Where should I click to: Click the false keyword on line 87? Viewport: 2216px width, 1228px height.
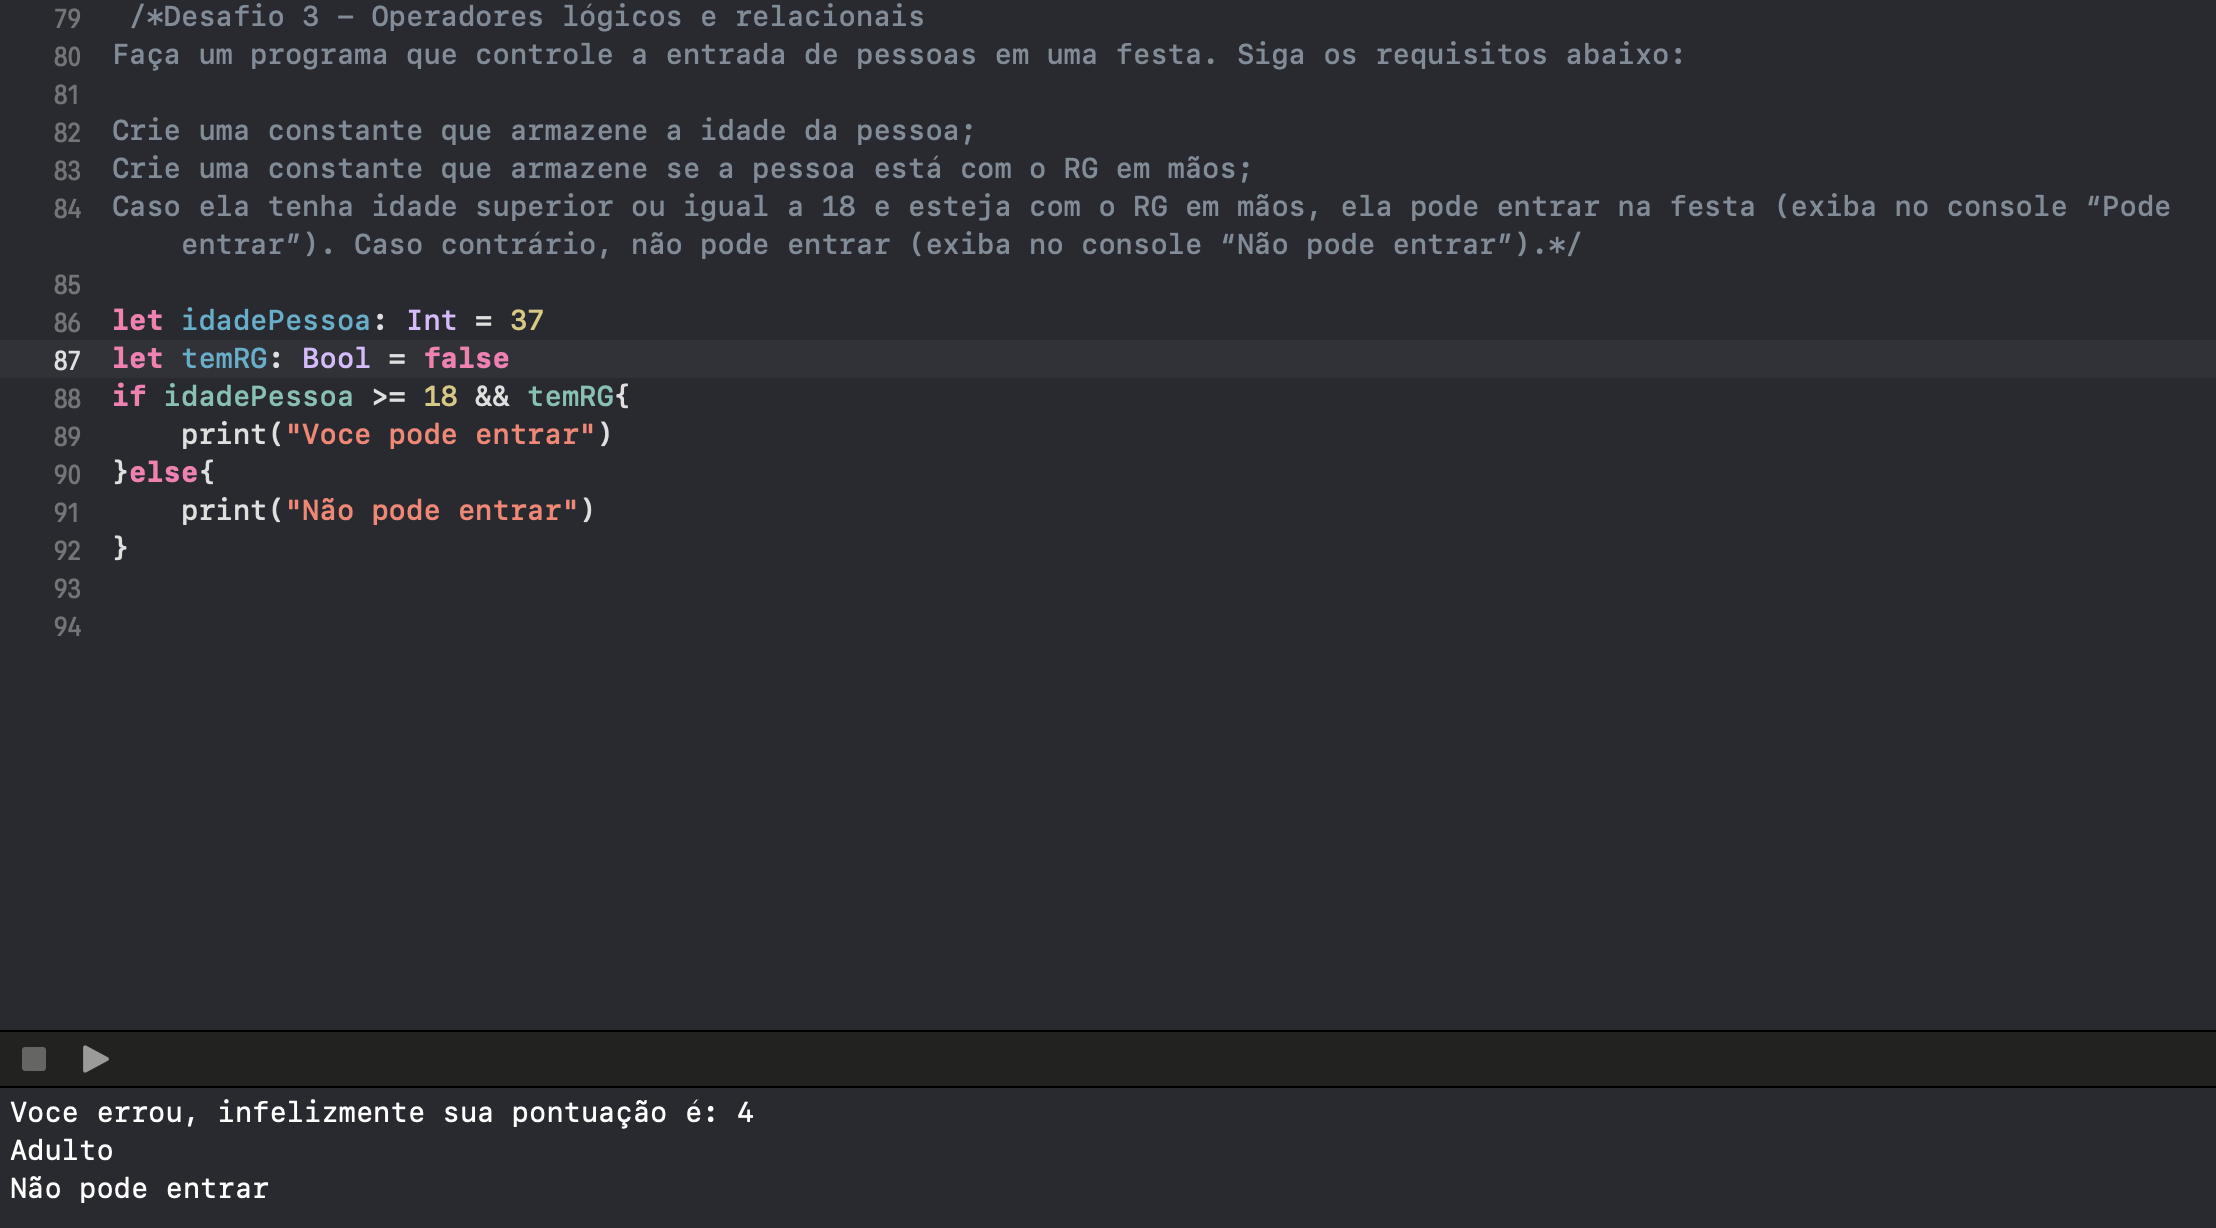coord(466,358)
